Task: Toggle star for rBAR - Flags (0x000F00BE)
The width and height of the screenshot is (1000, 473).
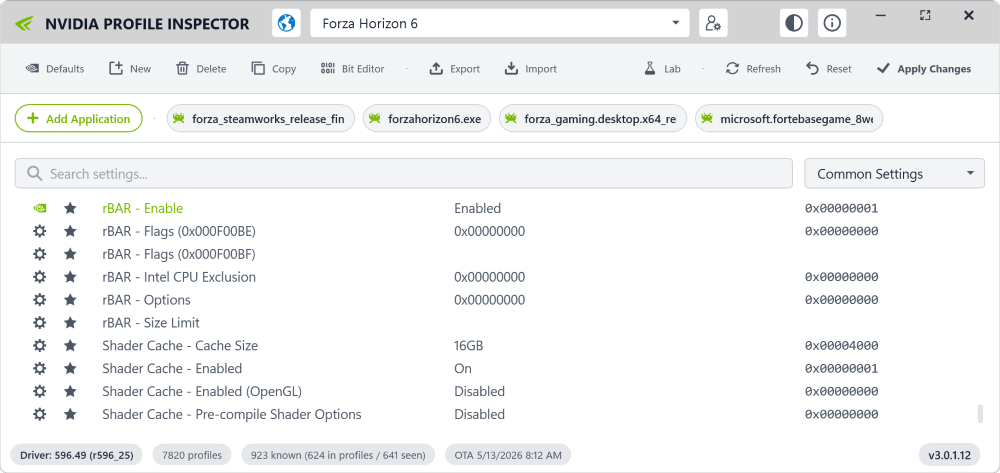Action: (70, 231)
